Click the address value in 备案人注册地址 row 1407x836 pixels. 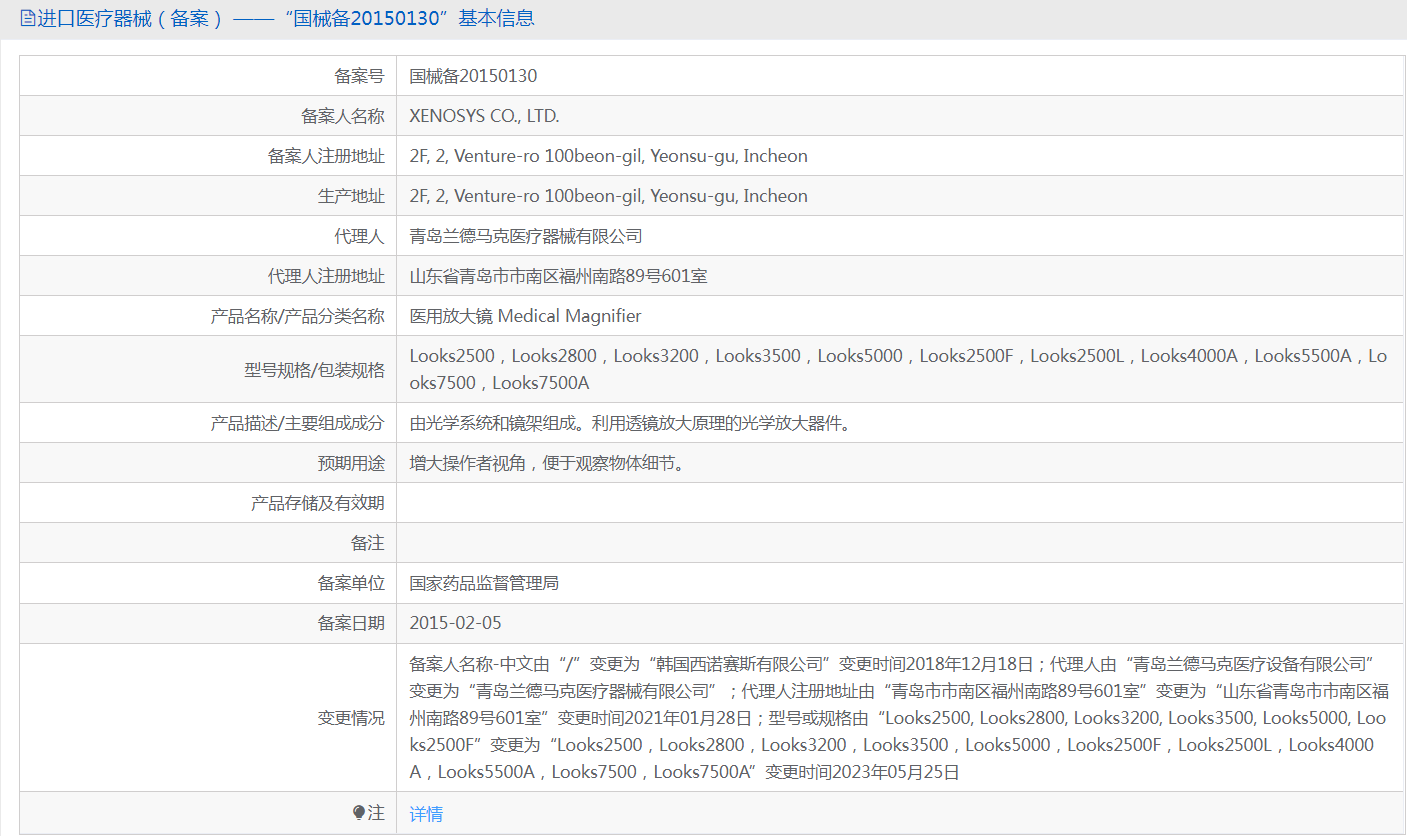tap(608, 156)
